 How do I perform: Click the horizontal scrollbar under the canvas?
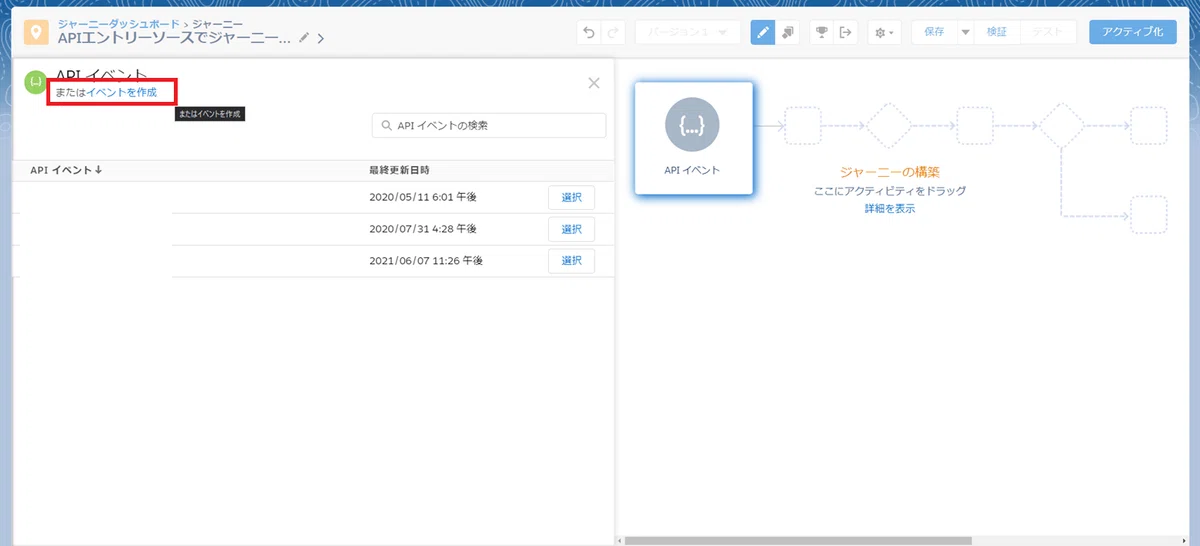click(800, 541)
